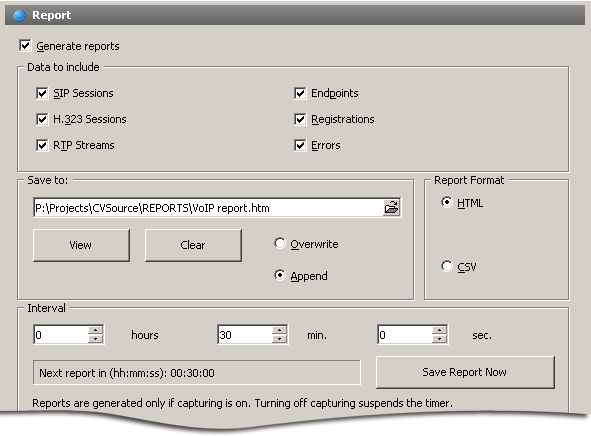Click the Save Report Now button

pyautogui.click(x=465, y=372)
